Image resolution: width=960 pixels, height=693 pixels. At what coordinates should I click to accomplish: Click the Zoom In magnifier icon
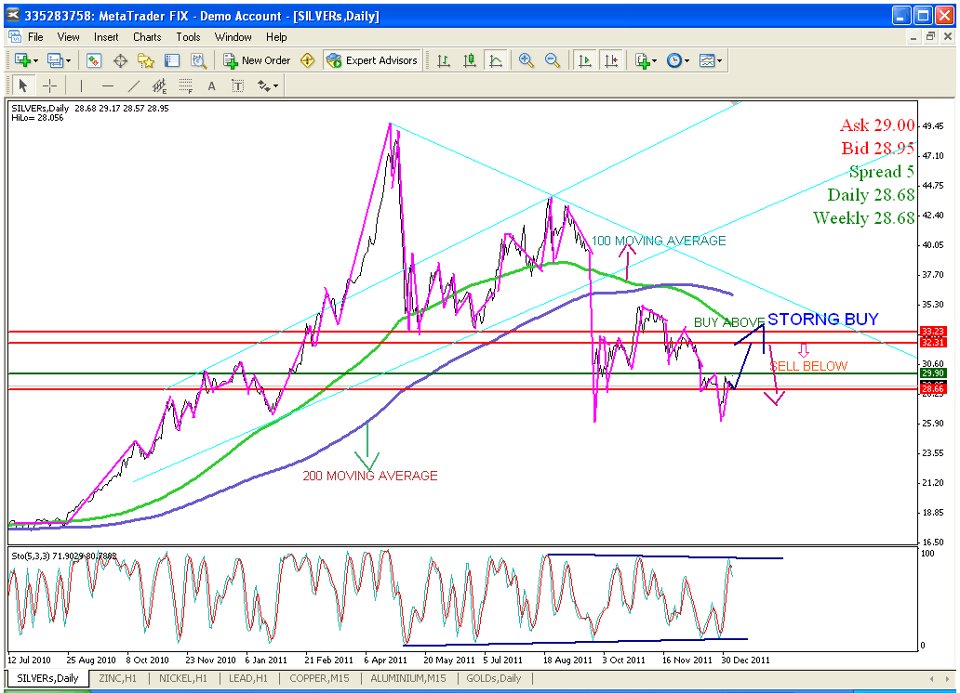click(x=526, y=61)
